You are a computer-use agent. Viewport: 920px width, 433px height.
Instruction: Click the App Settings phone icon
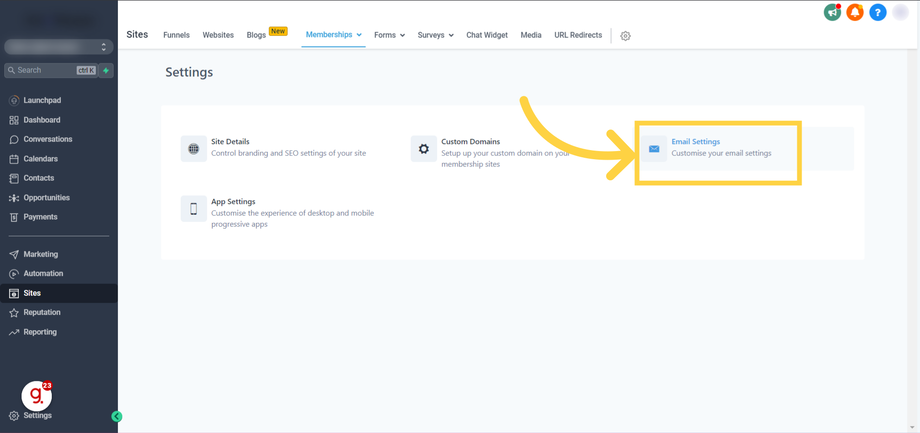pyautogui.click(x=194, y=208)
